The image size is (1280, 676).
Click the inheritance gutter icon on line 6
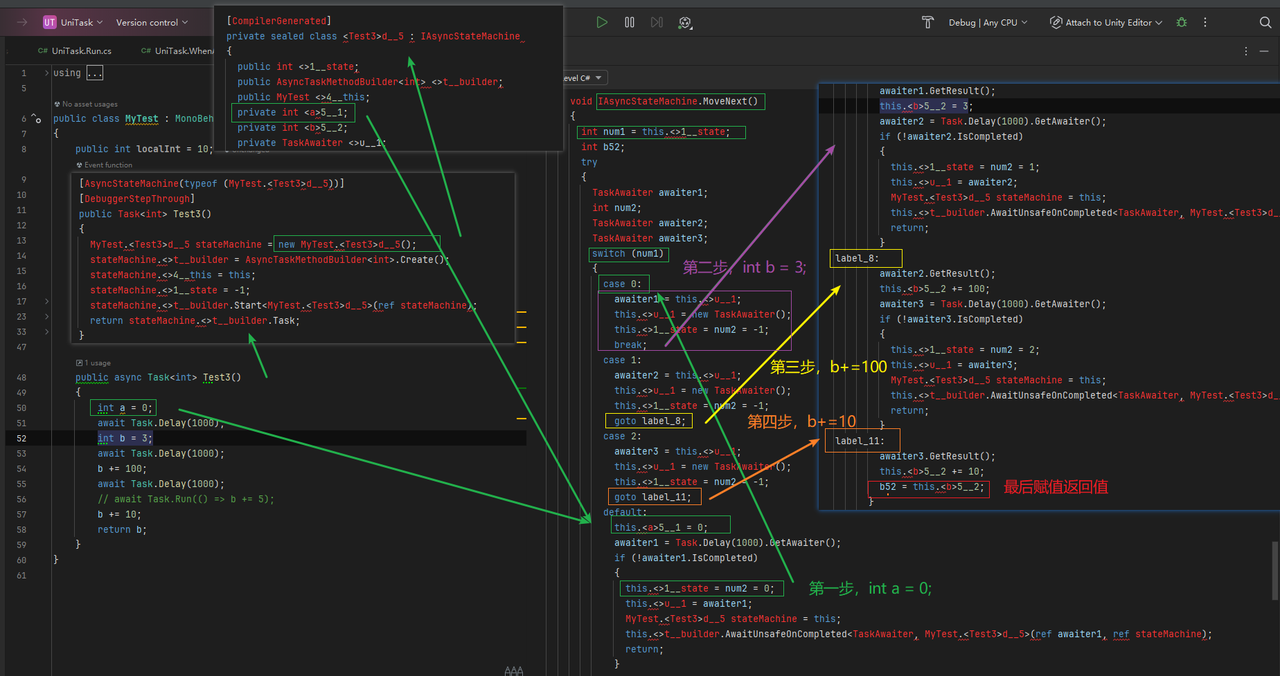37,118
